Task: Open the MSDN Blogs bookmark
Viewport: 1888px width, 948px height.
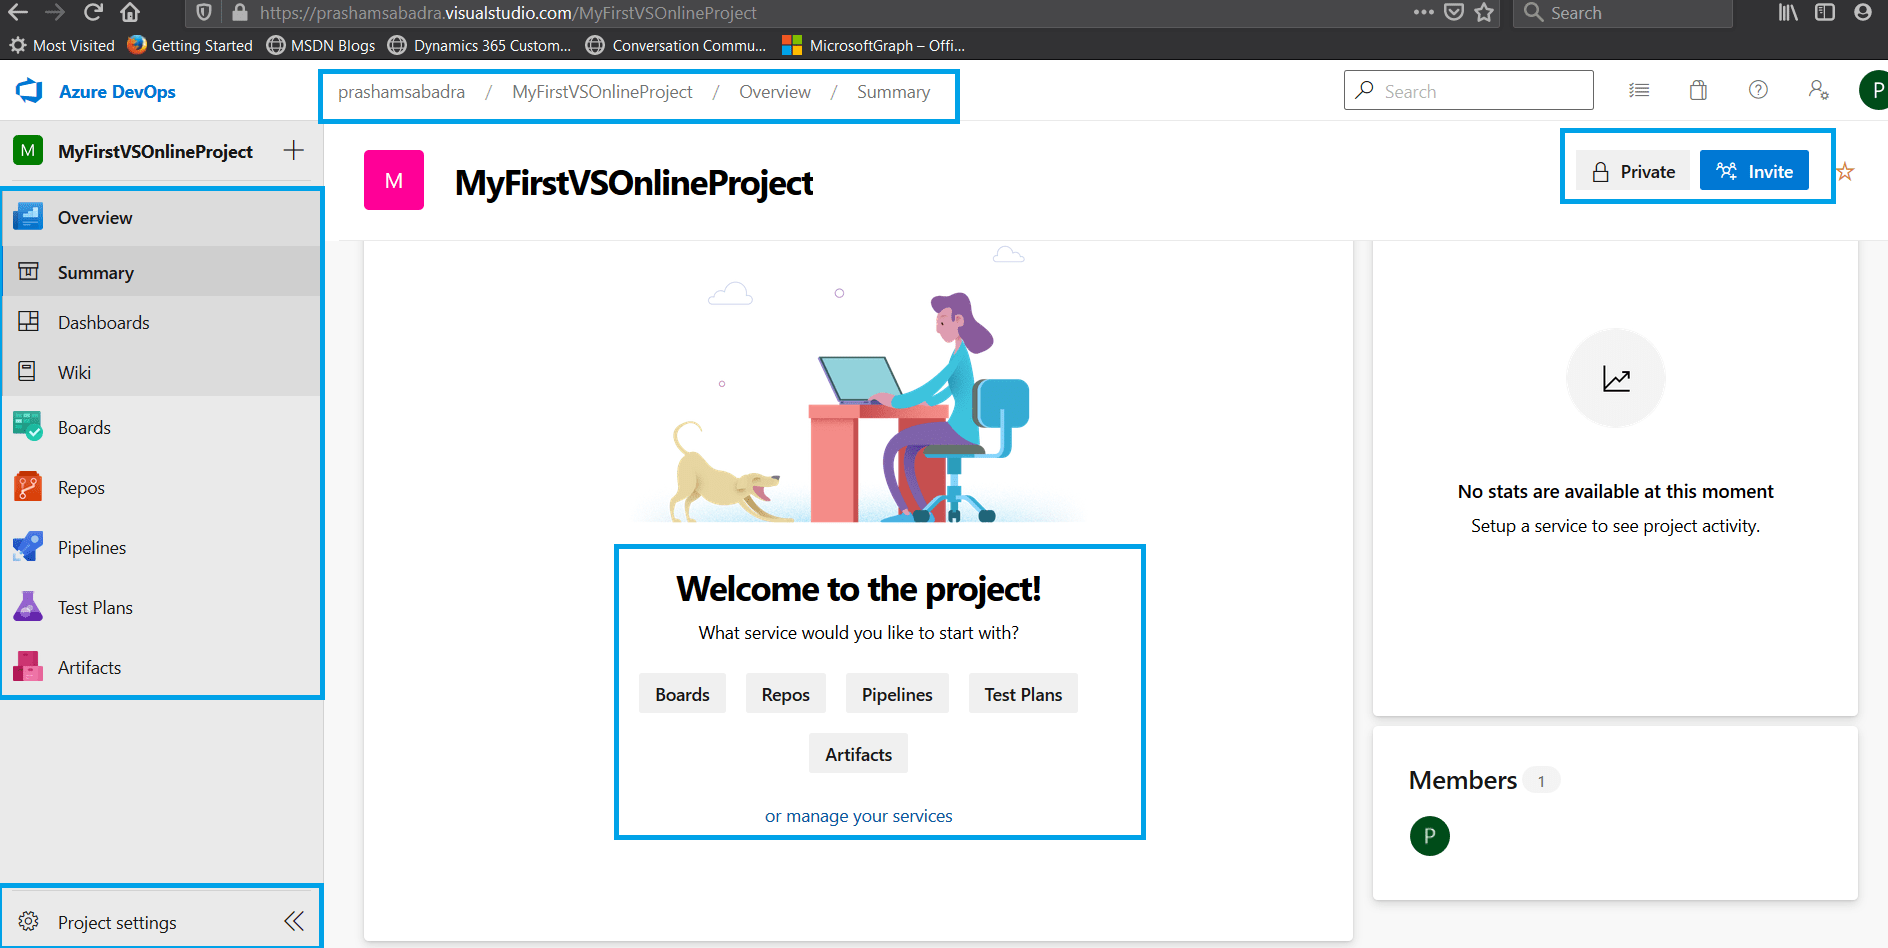Action: (321, 45)
